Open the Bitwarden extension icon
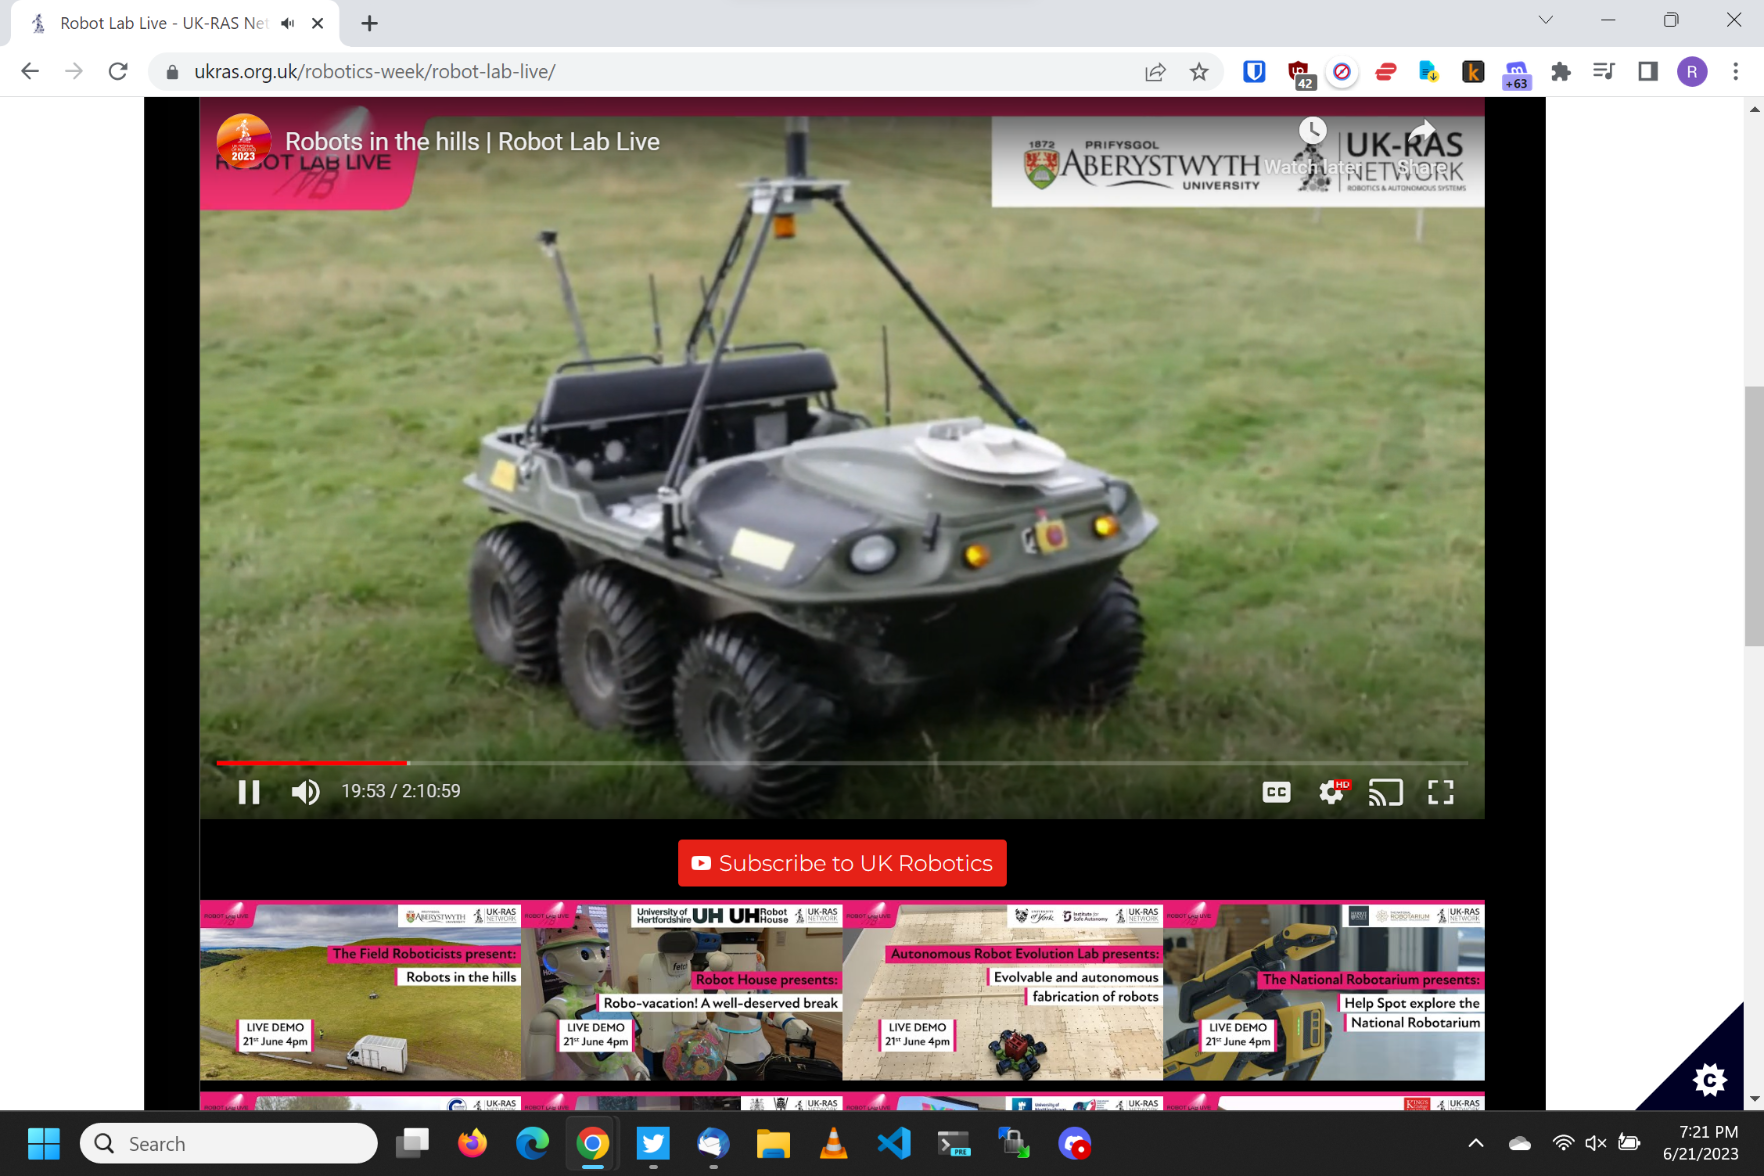The width and height of the screenshot is (1764, 1176). coord(1254,72)
